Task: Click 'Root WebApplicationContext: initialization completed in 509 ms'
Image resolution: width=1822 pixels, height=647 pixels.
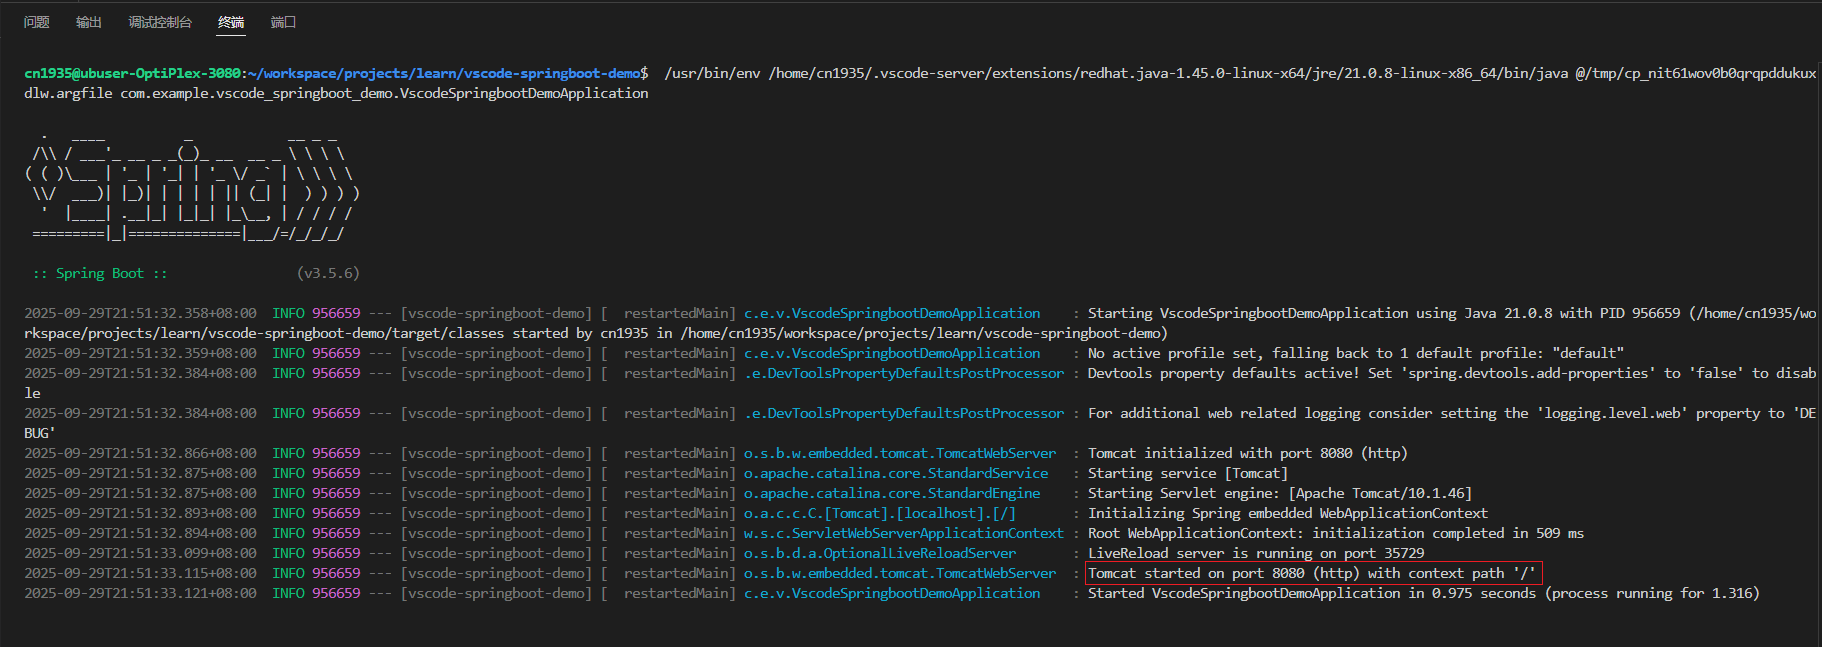Action: (1336, 533)
